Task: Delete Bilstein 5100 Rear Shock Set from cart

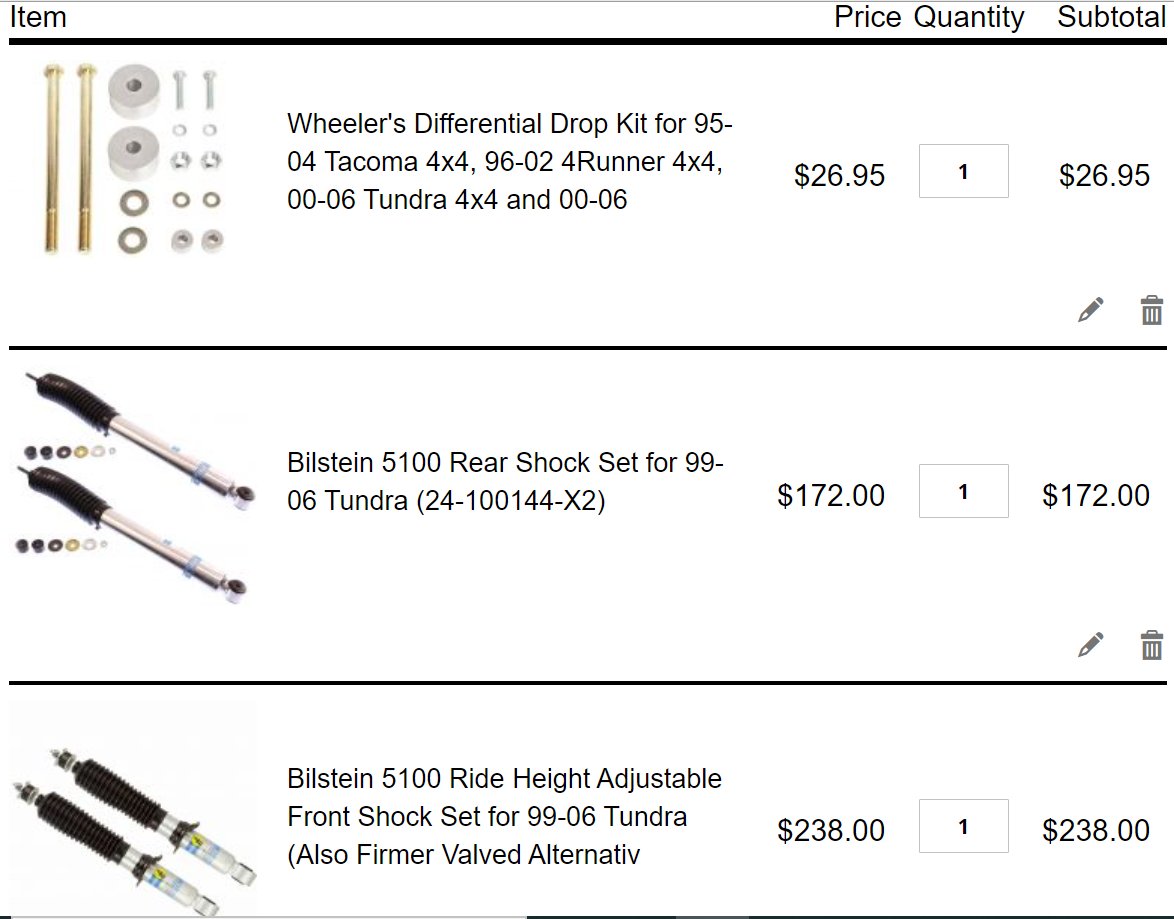Action: coord(1152,644)
